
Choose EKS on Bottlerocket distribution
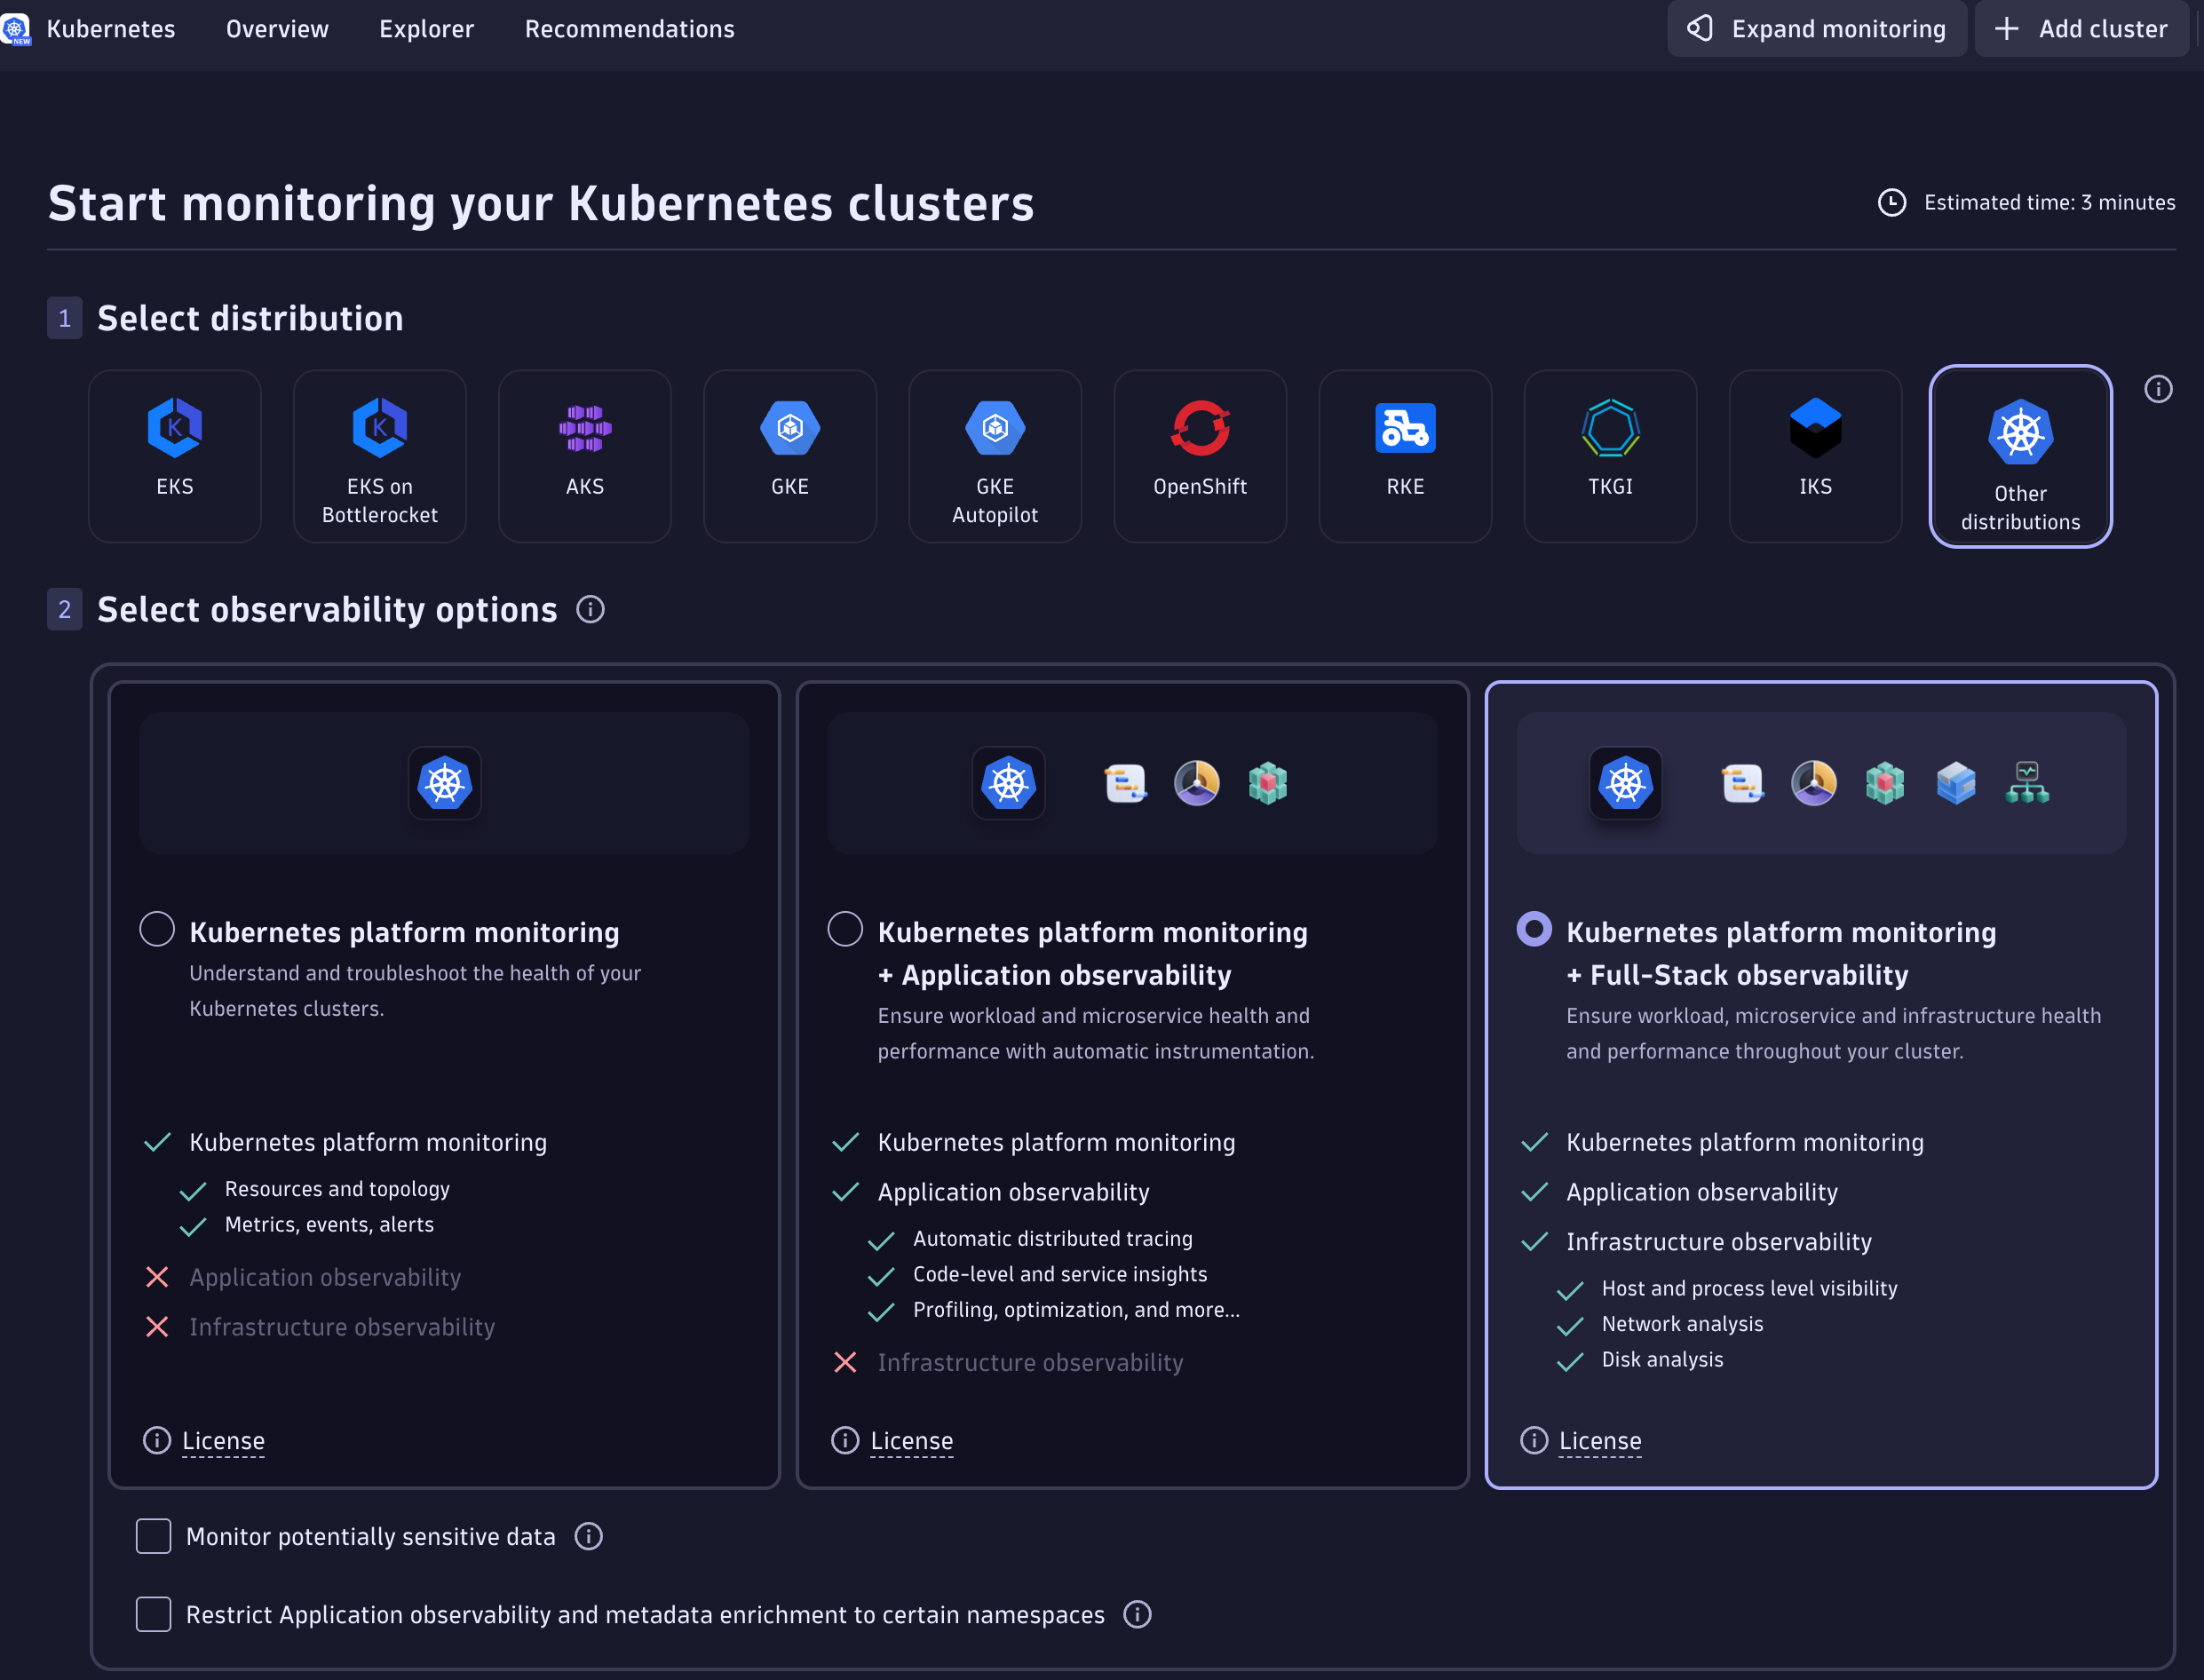[x=379, y=455]
